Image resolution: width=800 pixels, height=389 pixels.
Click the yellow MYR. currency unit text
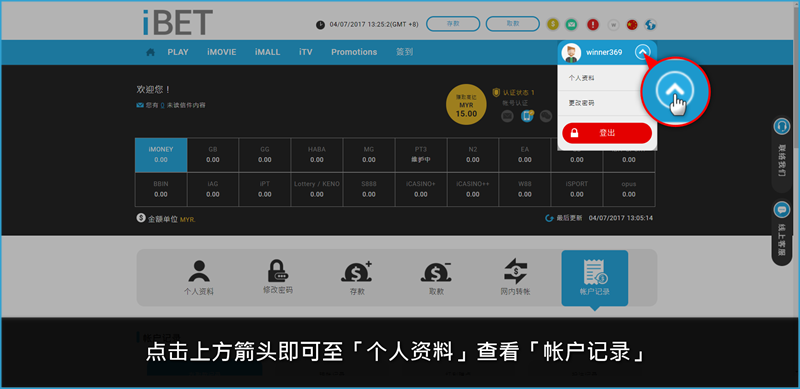[188, 220]
